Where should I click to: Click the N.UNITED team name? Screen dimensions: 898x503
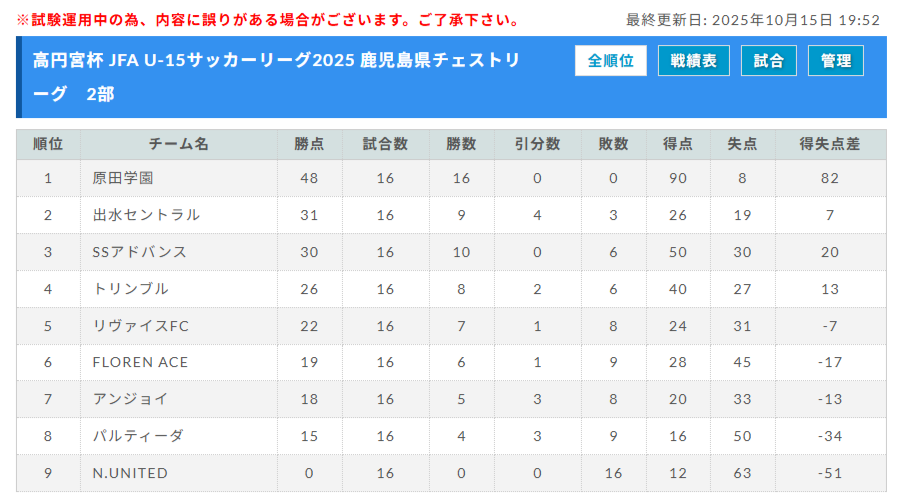click(130, 473)
